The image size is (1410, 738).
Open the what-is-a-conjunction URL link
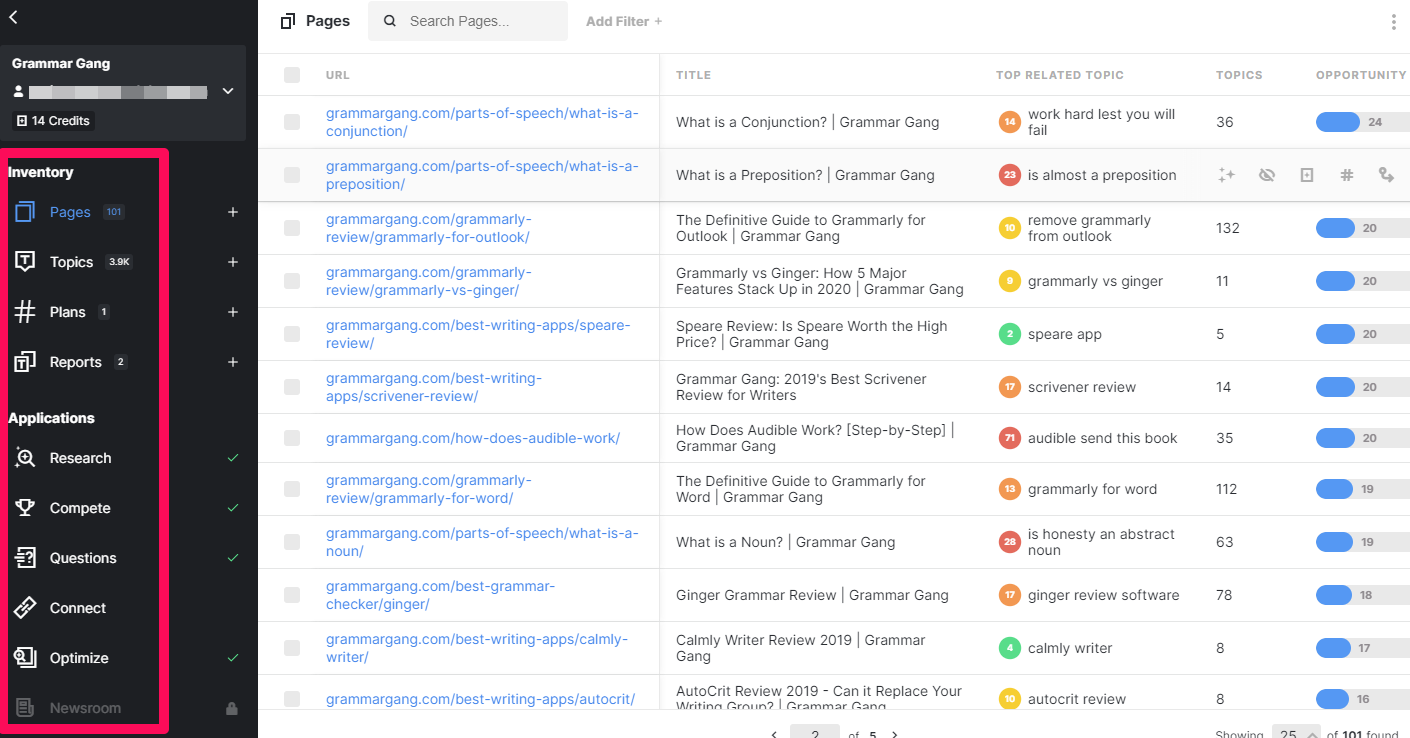pyautogui.click(x=481, y=122)
